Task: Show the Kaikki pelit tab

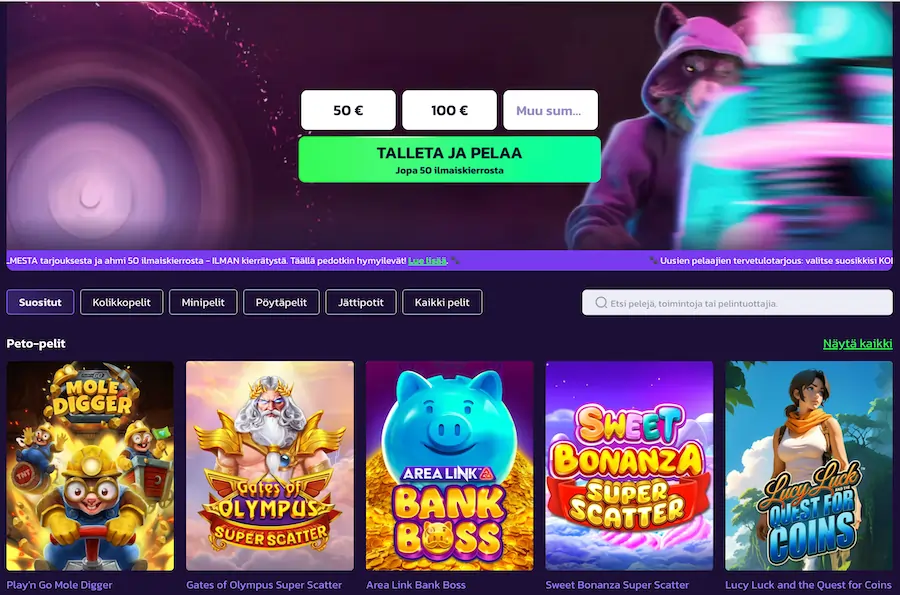Action: [x=442, y=302]
